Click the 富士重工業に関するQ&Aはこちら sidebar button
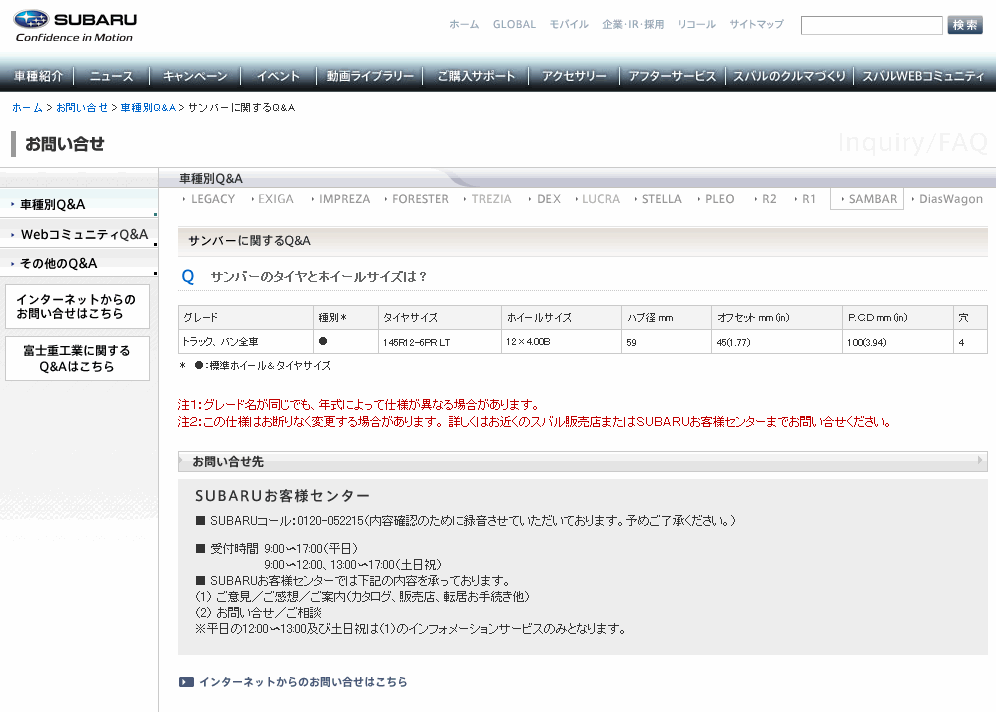Screen dimensions: 996x712 [77, 358]
